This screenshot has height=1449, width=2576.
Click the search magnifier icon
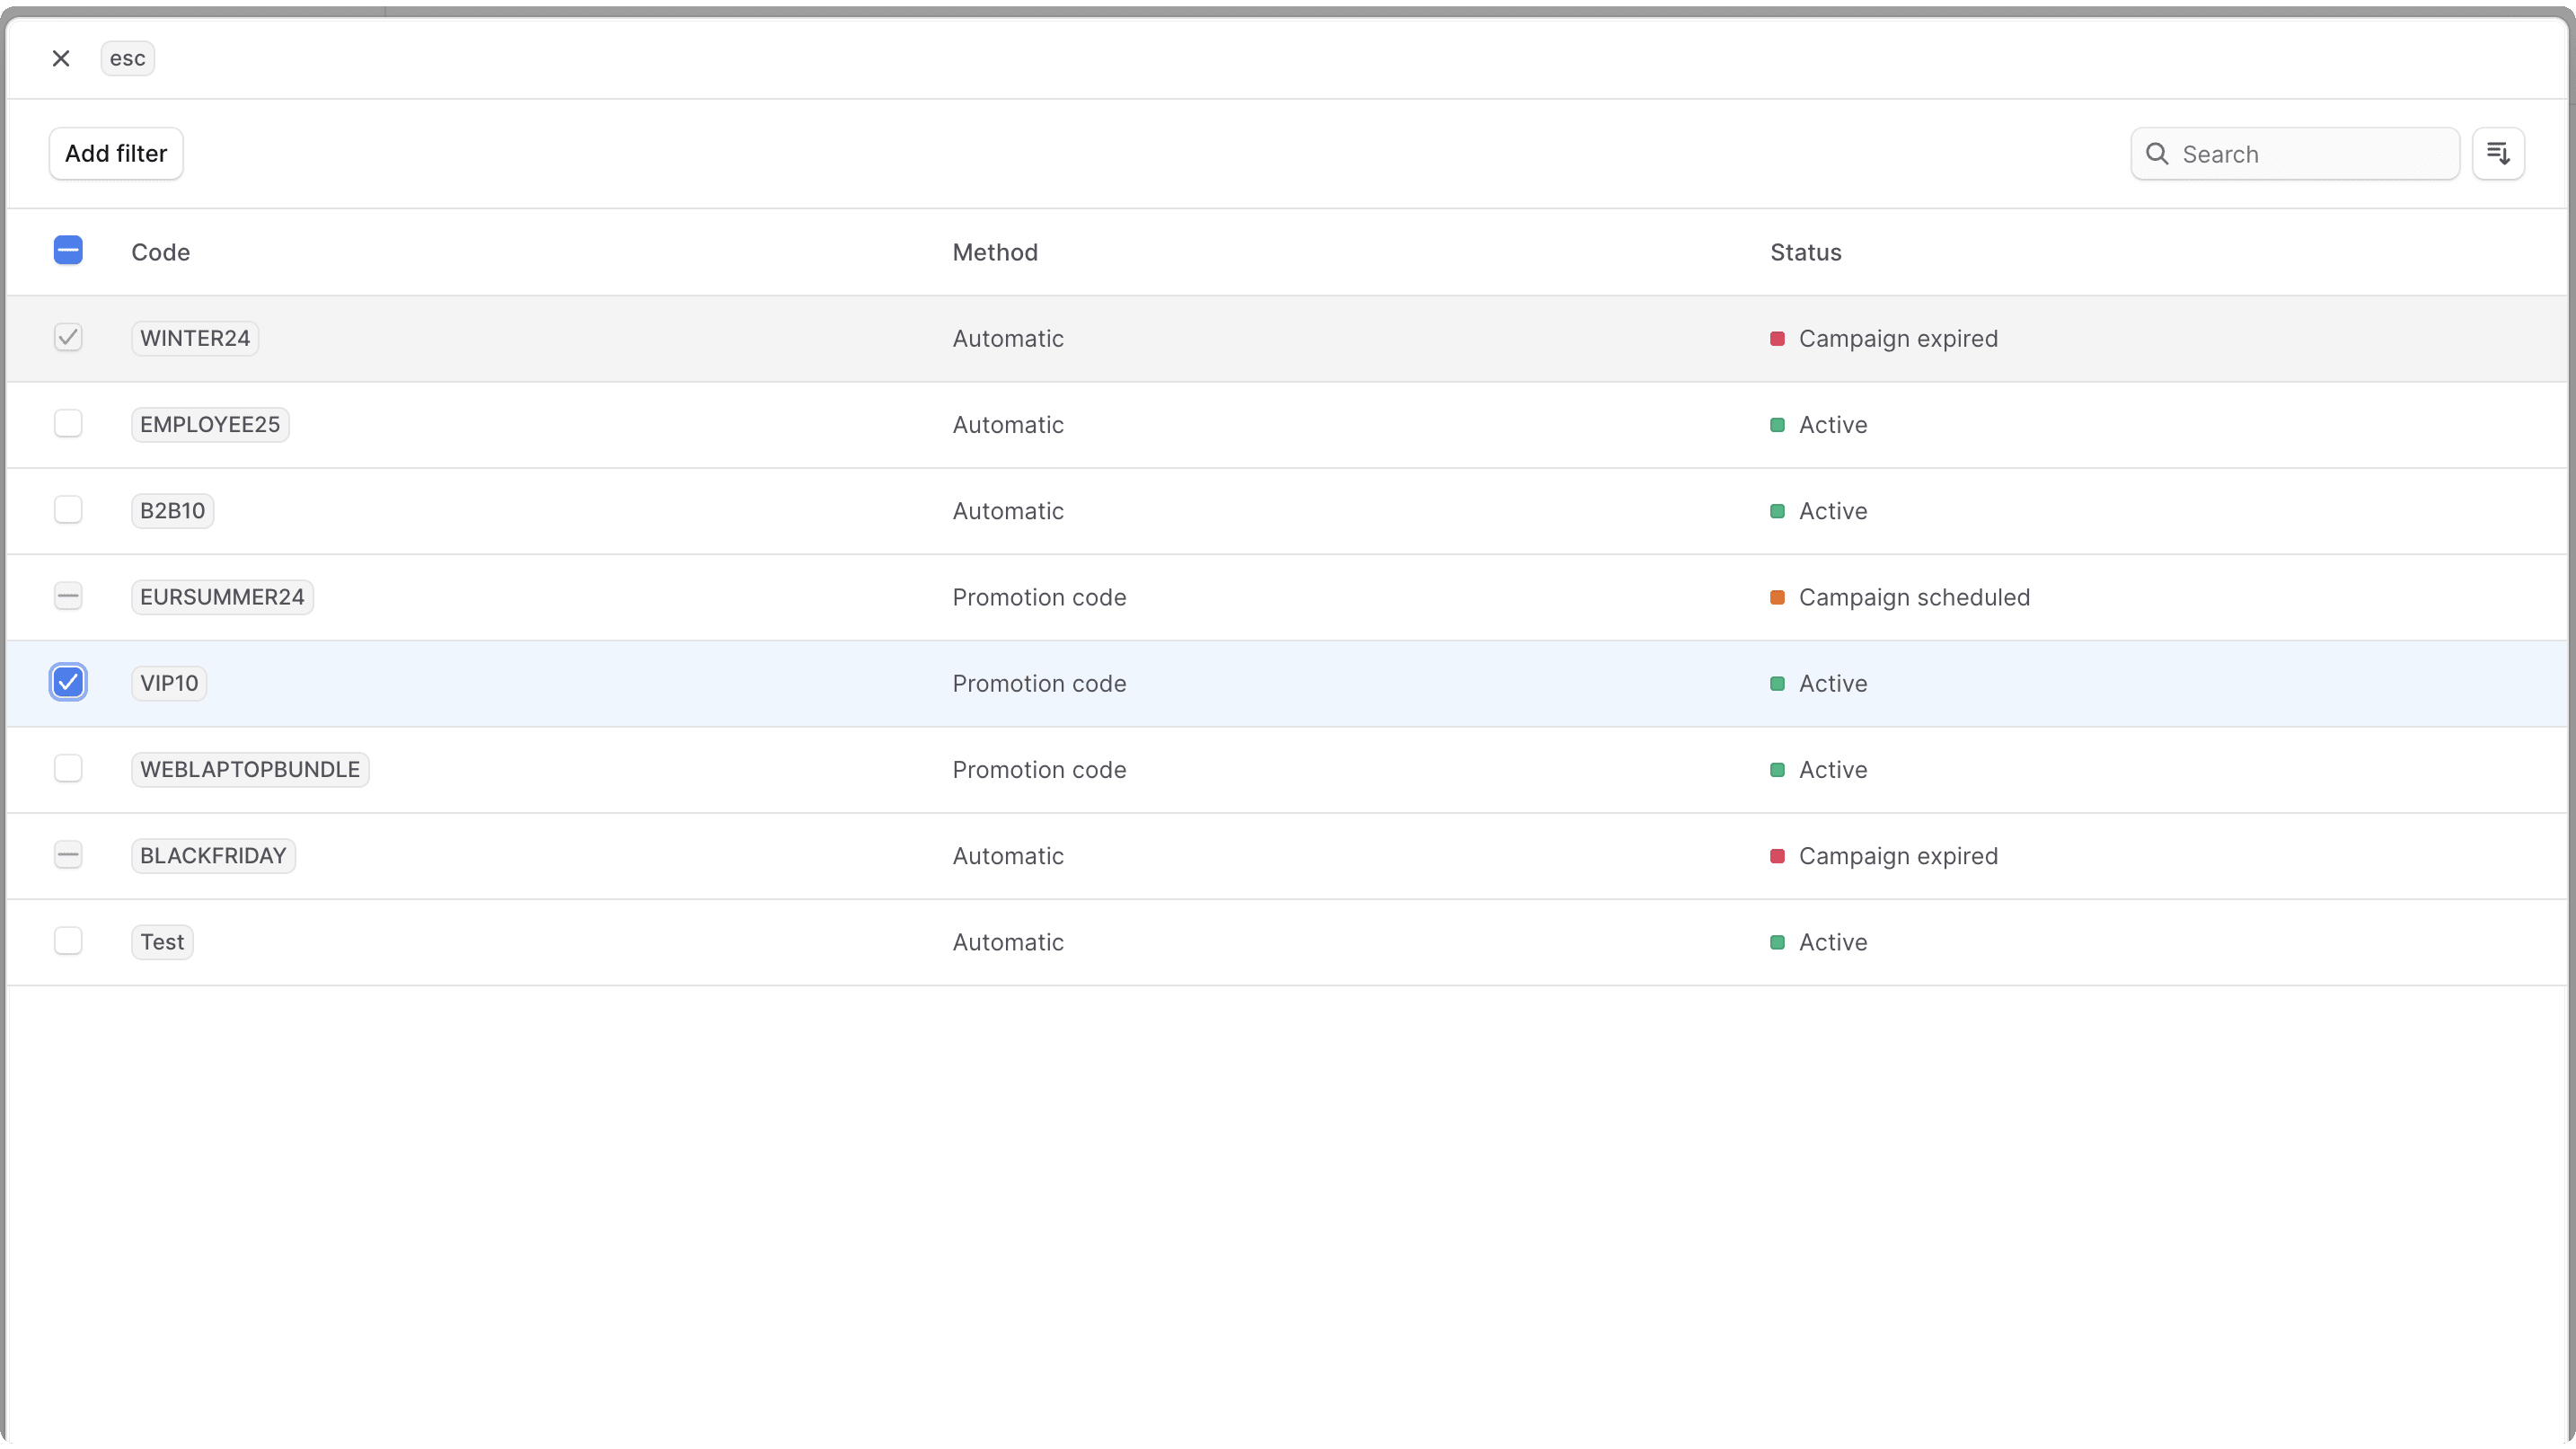2157,154
